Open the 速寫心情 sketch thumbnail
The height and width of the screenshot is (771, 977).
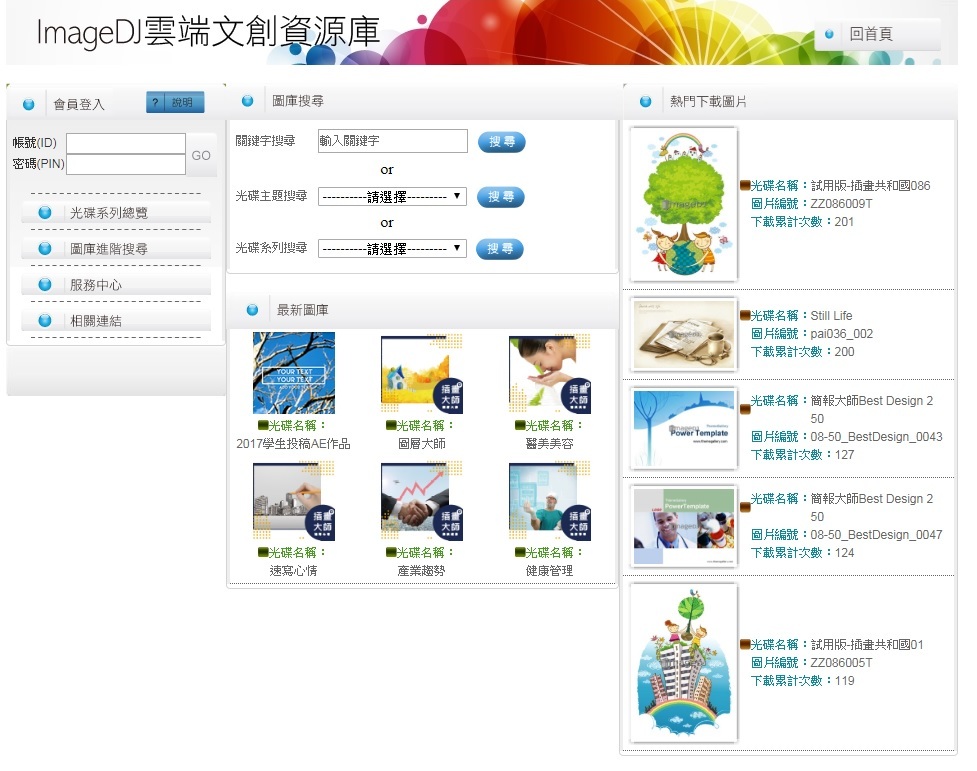294,500
